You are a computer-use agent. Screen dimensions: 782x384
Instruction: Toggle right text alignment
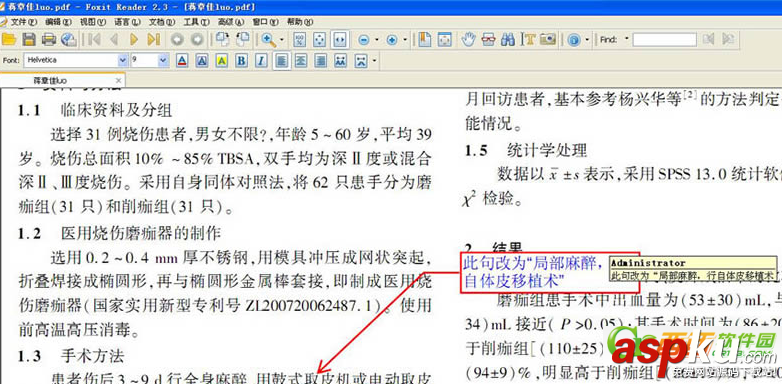pos(321,61)
